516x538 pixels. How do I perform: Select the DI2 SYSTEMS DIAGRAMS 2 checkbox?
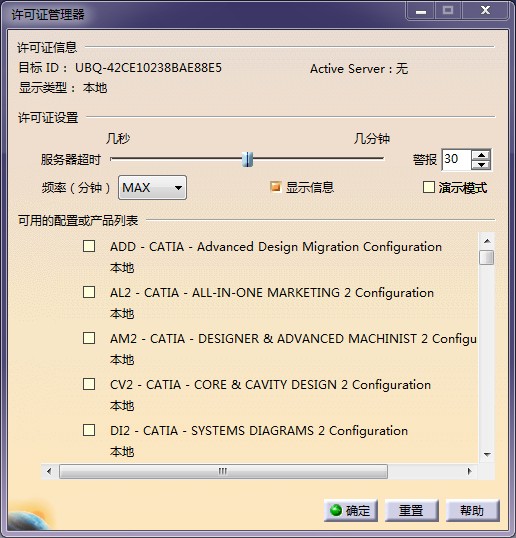[89, 430]
